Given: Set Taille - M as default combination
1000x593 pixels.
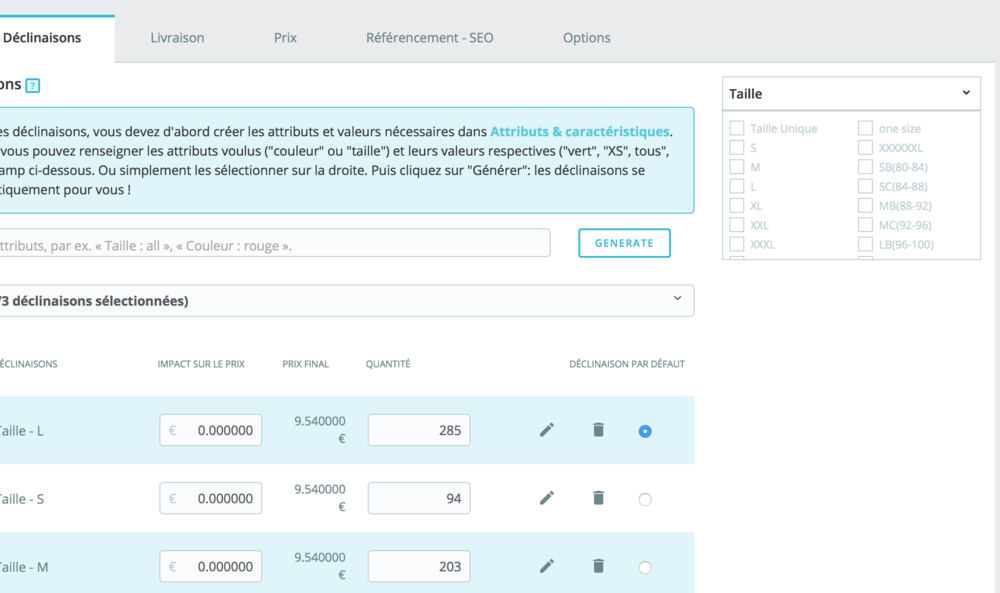Looking at the screenshot, I should coord(645,567).
